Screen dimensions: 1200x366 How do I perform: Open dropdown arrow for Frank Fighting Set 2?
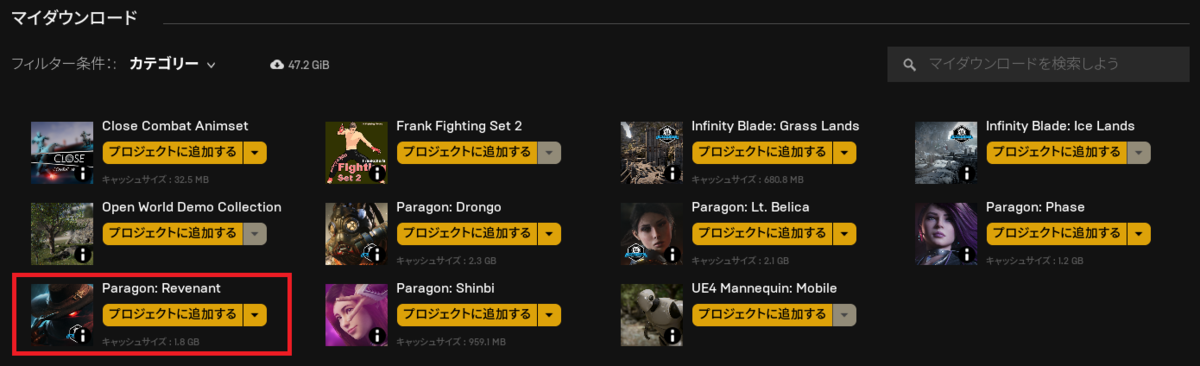(549, 152)
